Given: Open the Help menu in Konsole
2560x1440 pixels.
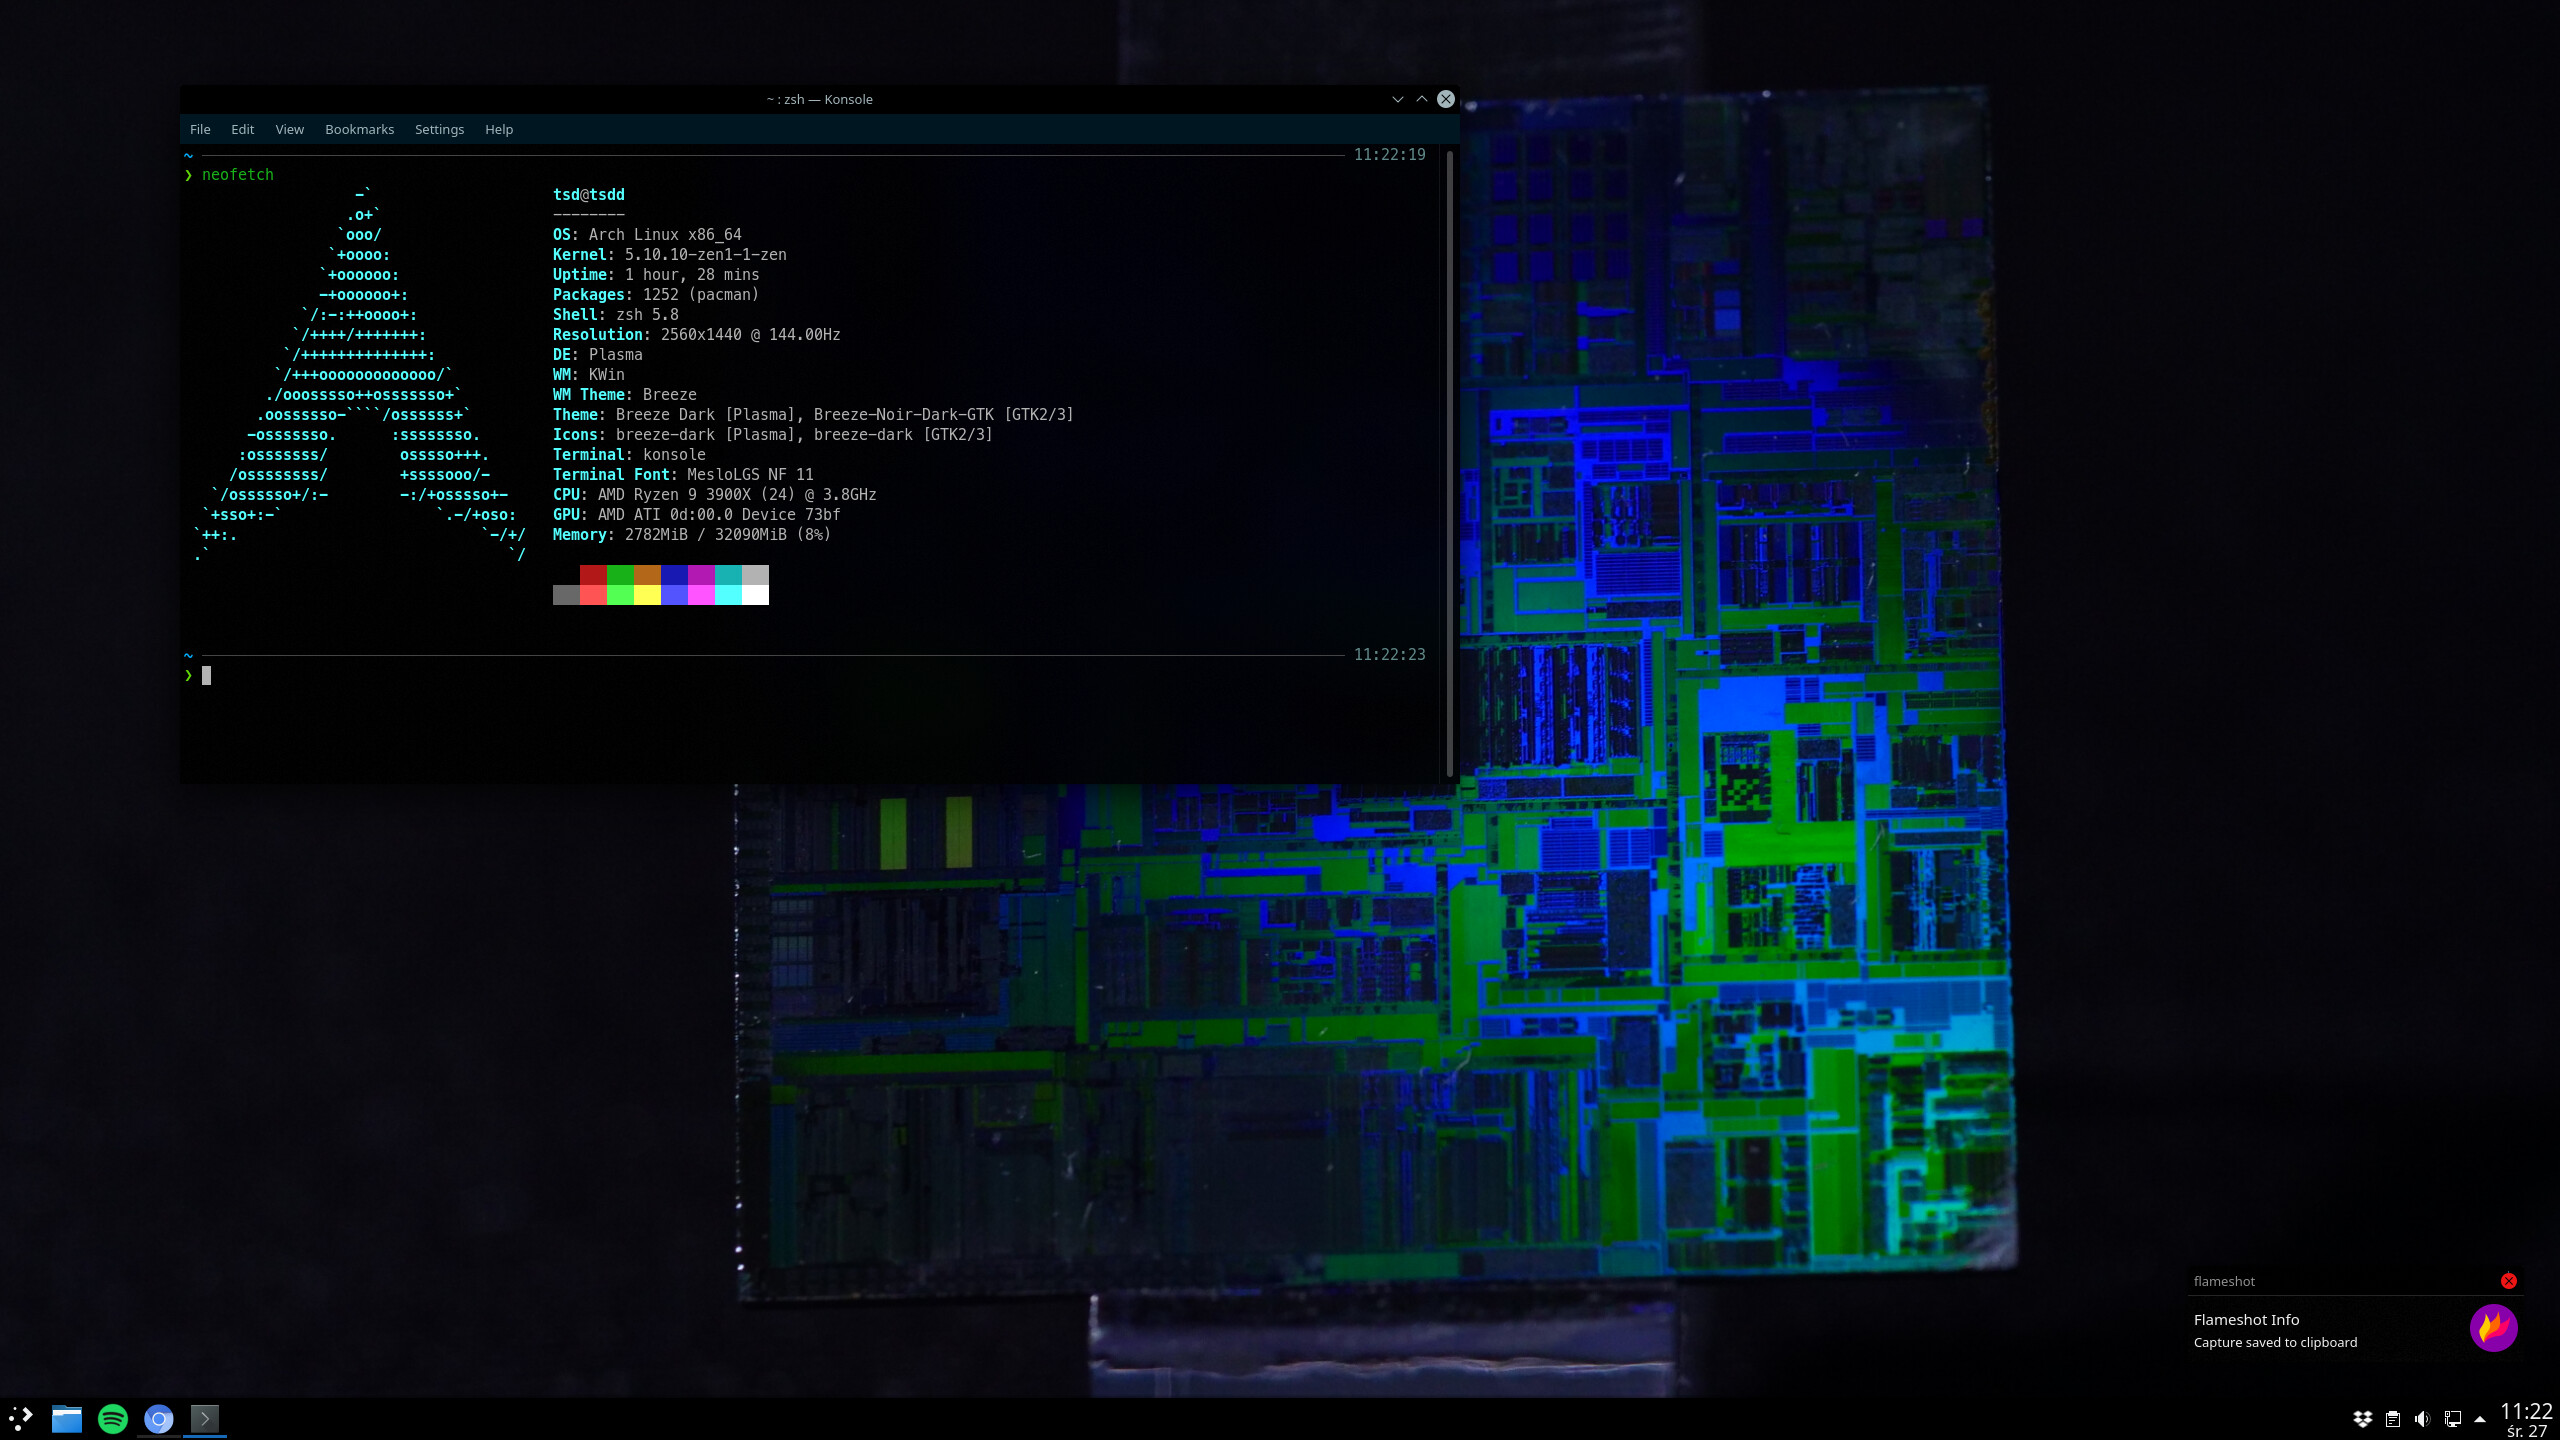Looking at the screenshot, I should point(499,129).
